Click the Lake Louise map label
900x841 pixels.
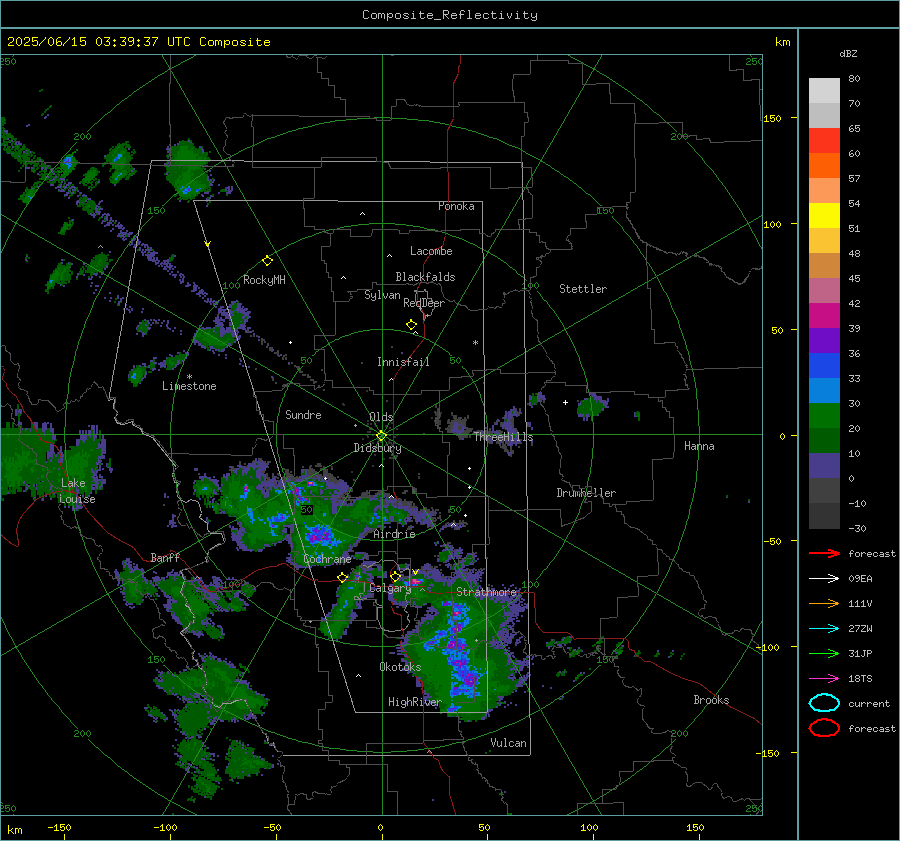tap(77, 491)
